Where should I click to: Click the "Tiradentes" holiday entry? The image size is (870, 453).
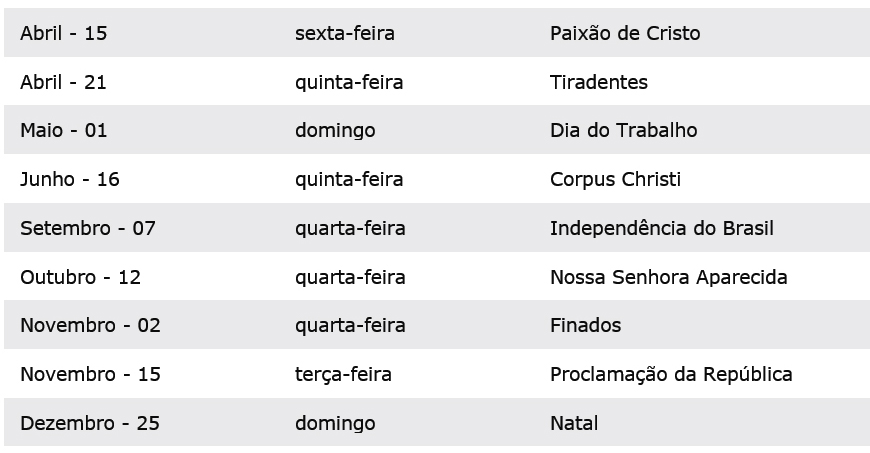(x=599, y=82)
